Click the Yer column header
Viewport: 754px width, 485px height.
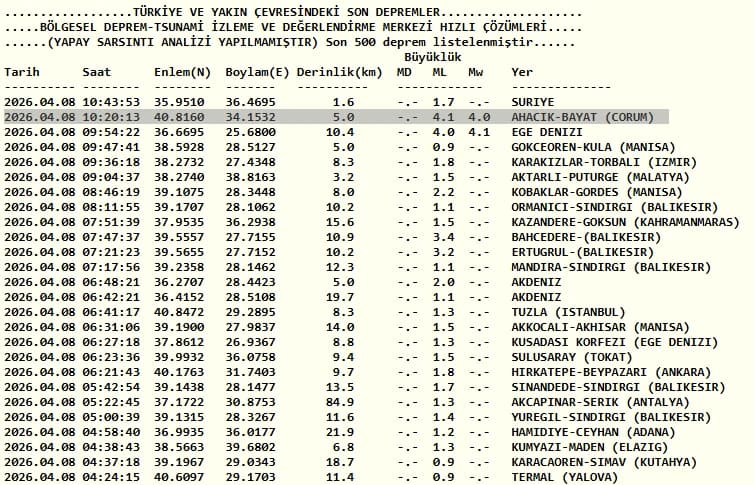(x=522, y=72)
